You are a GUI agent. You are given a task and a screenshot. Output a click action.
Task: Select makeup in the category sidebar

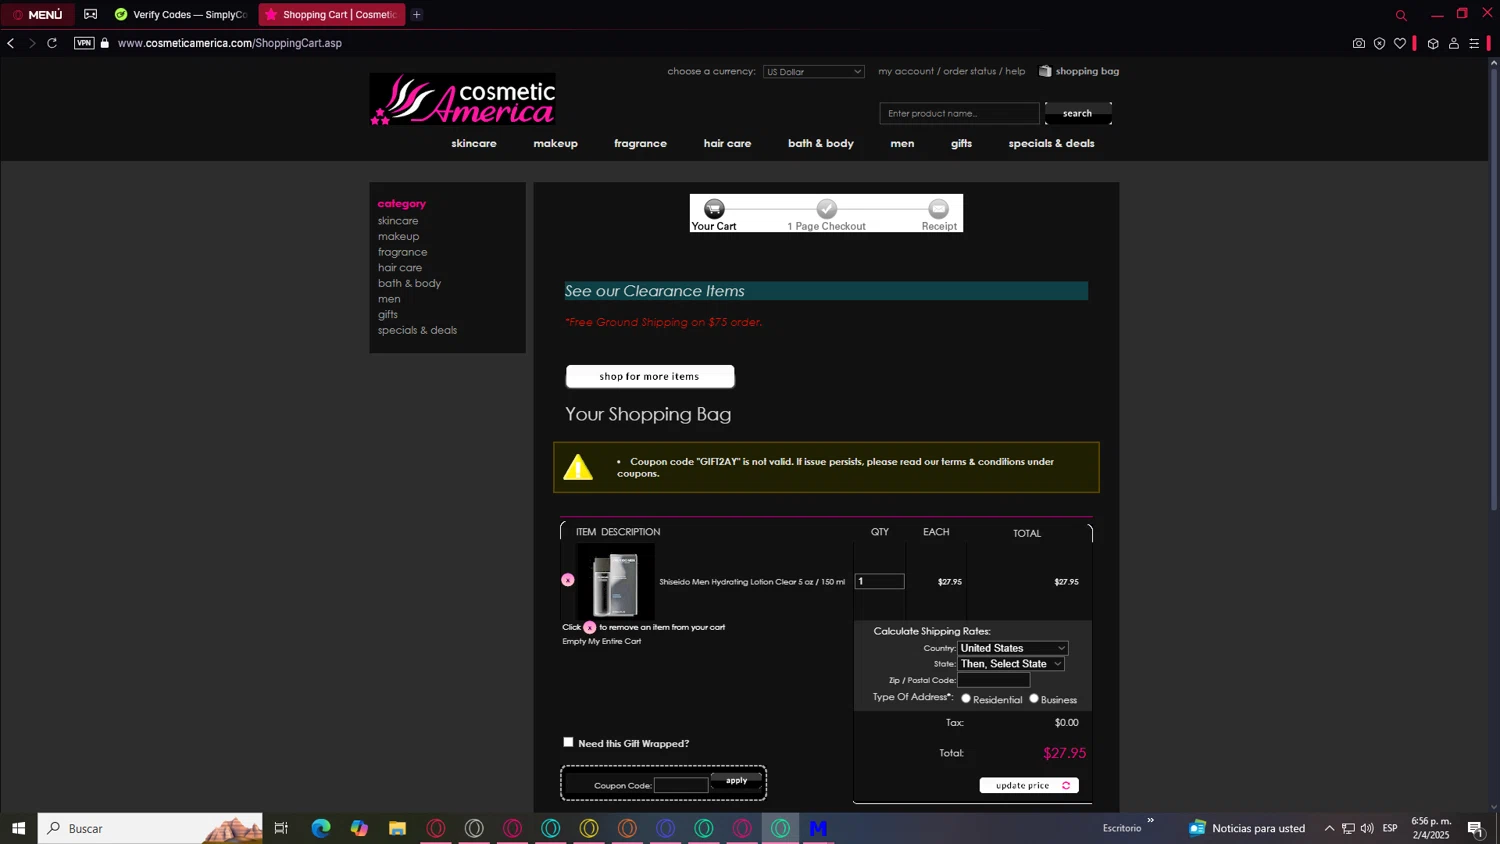[x=398, y=236]
